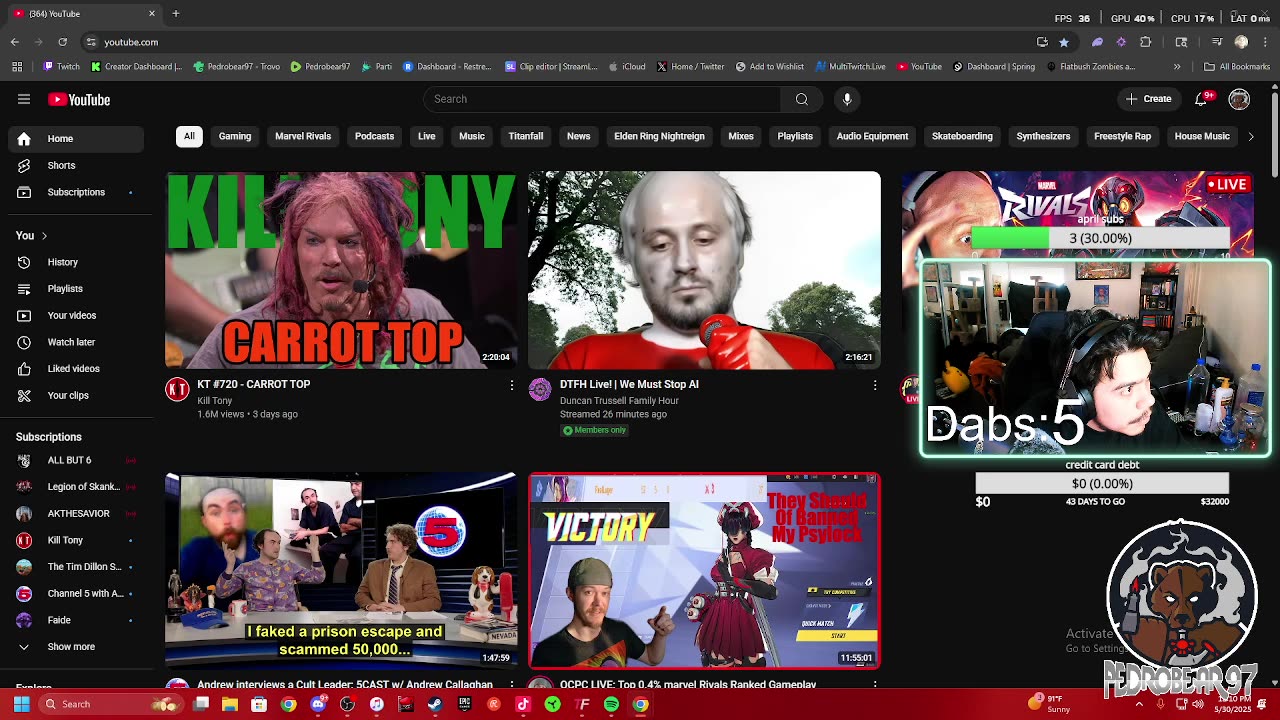The image size is (1280, 720).
Task: Select the Freestyle Rap chip
Action: click(x=1122, y=136)
